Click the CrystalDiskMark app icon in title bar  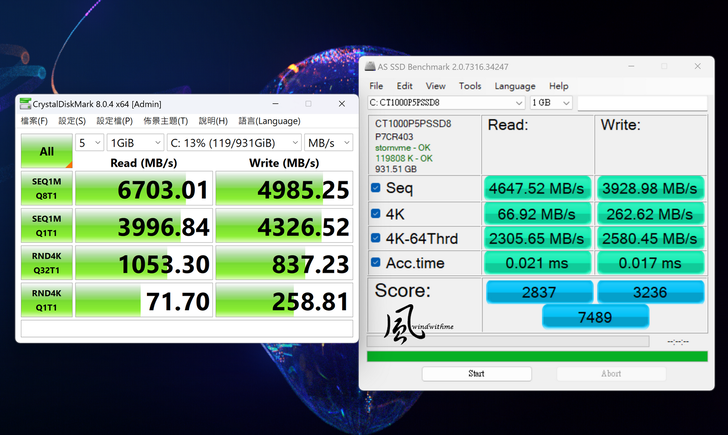[x=25, y=104]
